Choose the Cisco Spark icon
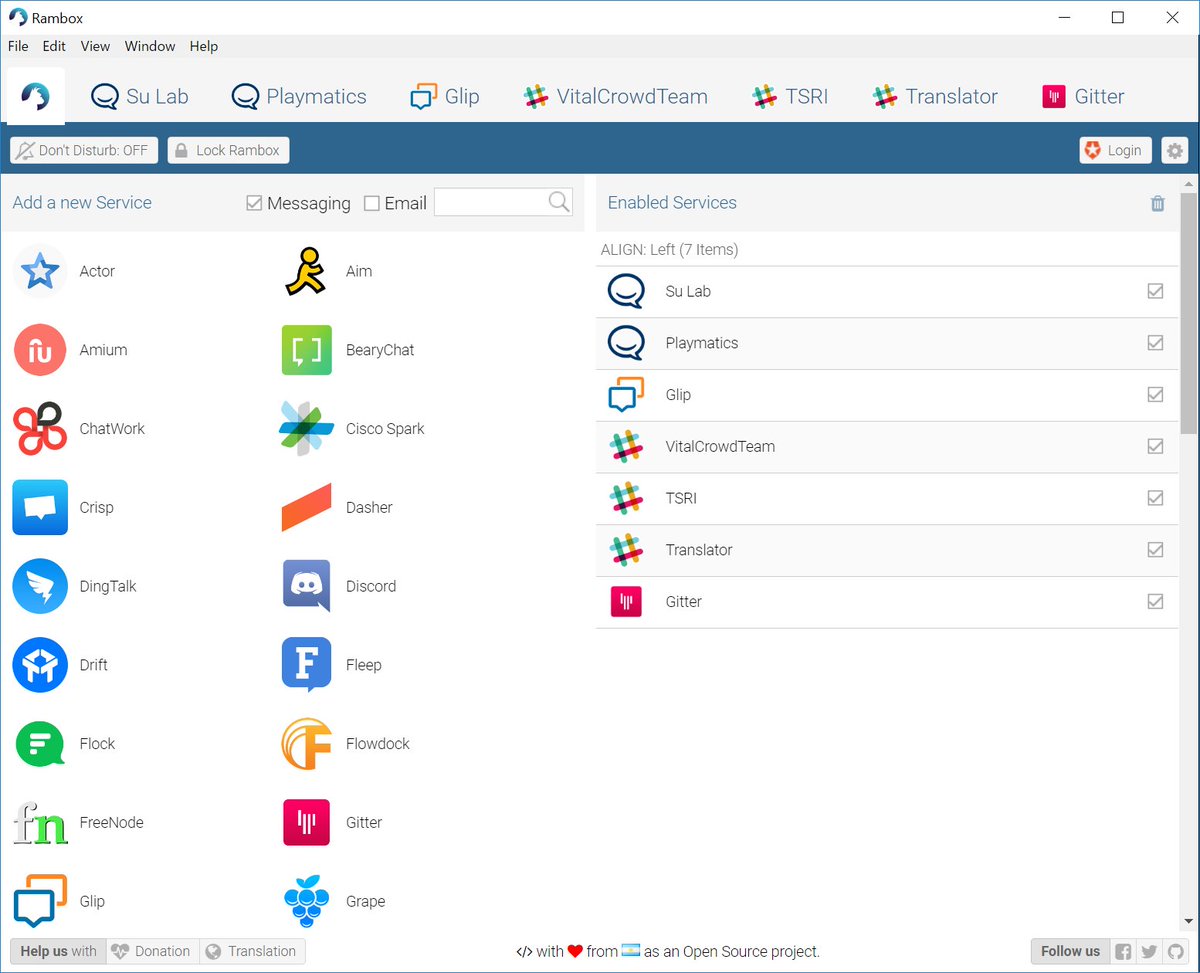 click(306, 429)
